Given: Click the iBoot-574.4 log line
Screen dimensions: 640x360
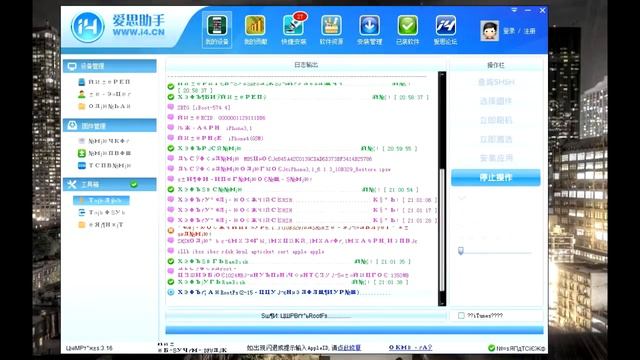Looking at the screenshot, I should (x=204, y=108).
